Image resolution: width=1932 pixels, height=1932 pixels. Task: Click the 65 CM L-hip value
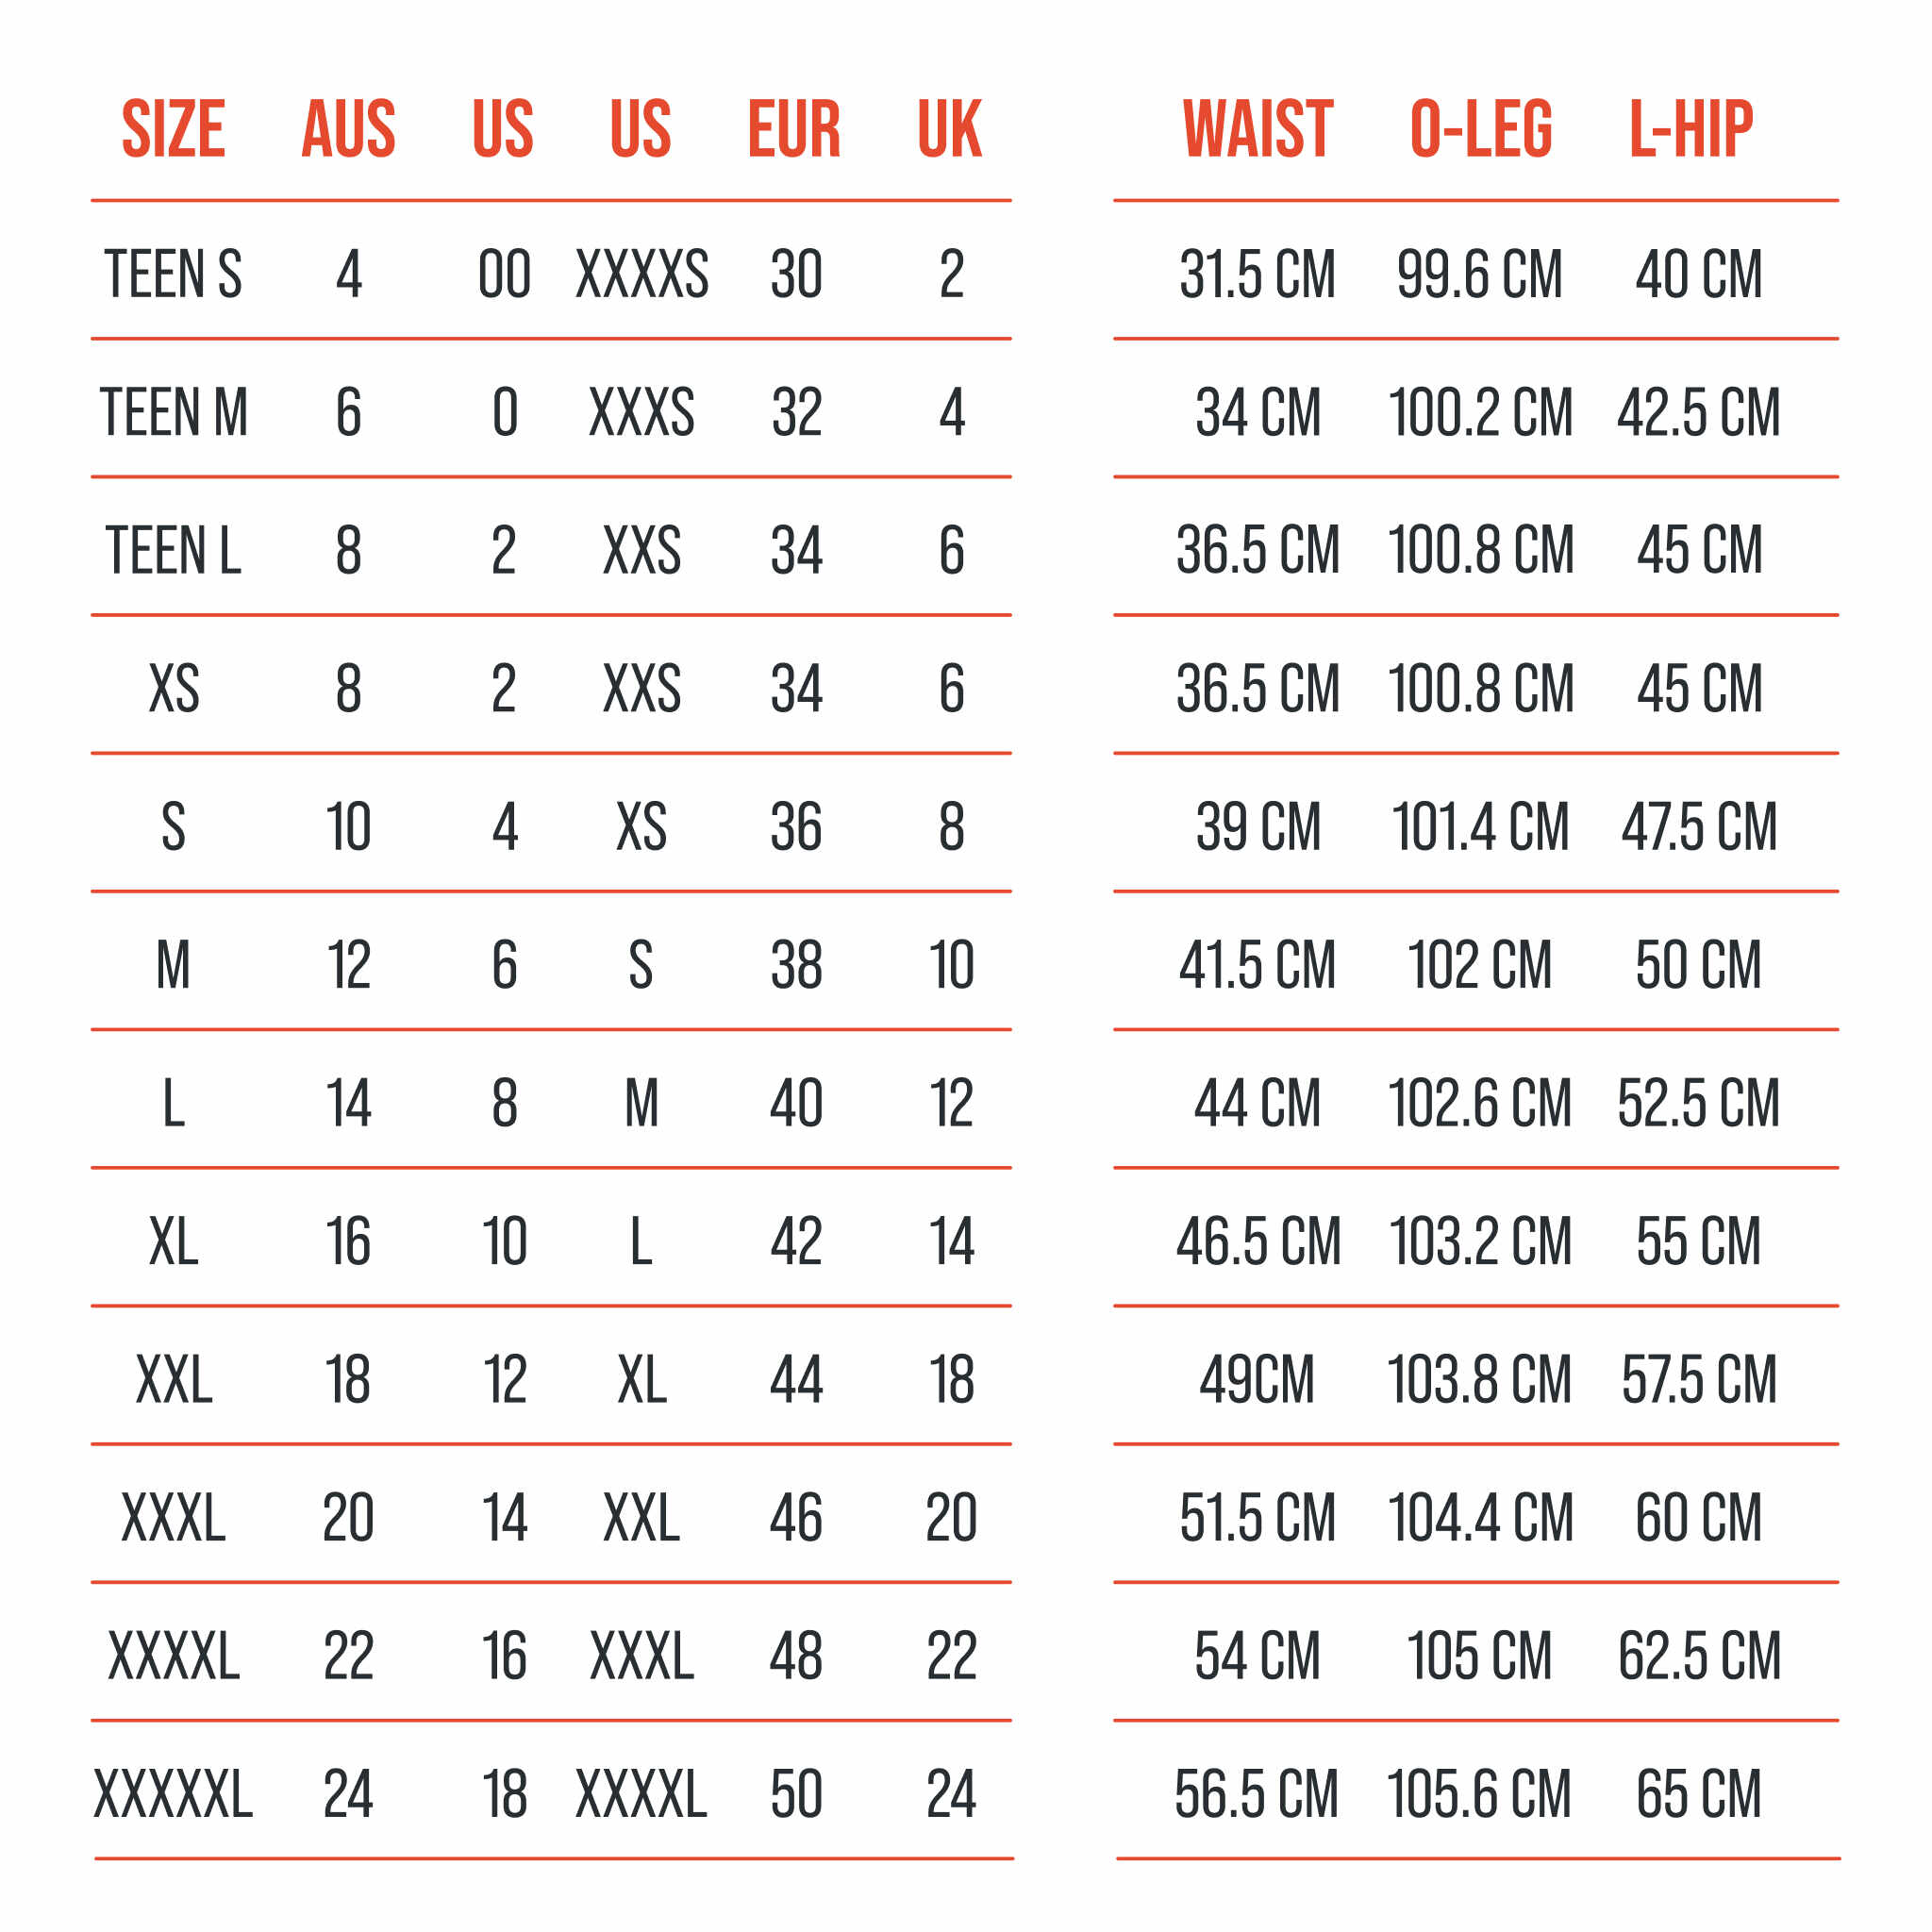point(1698,1794)
